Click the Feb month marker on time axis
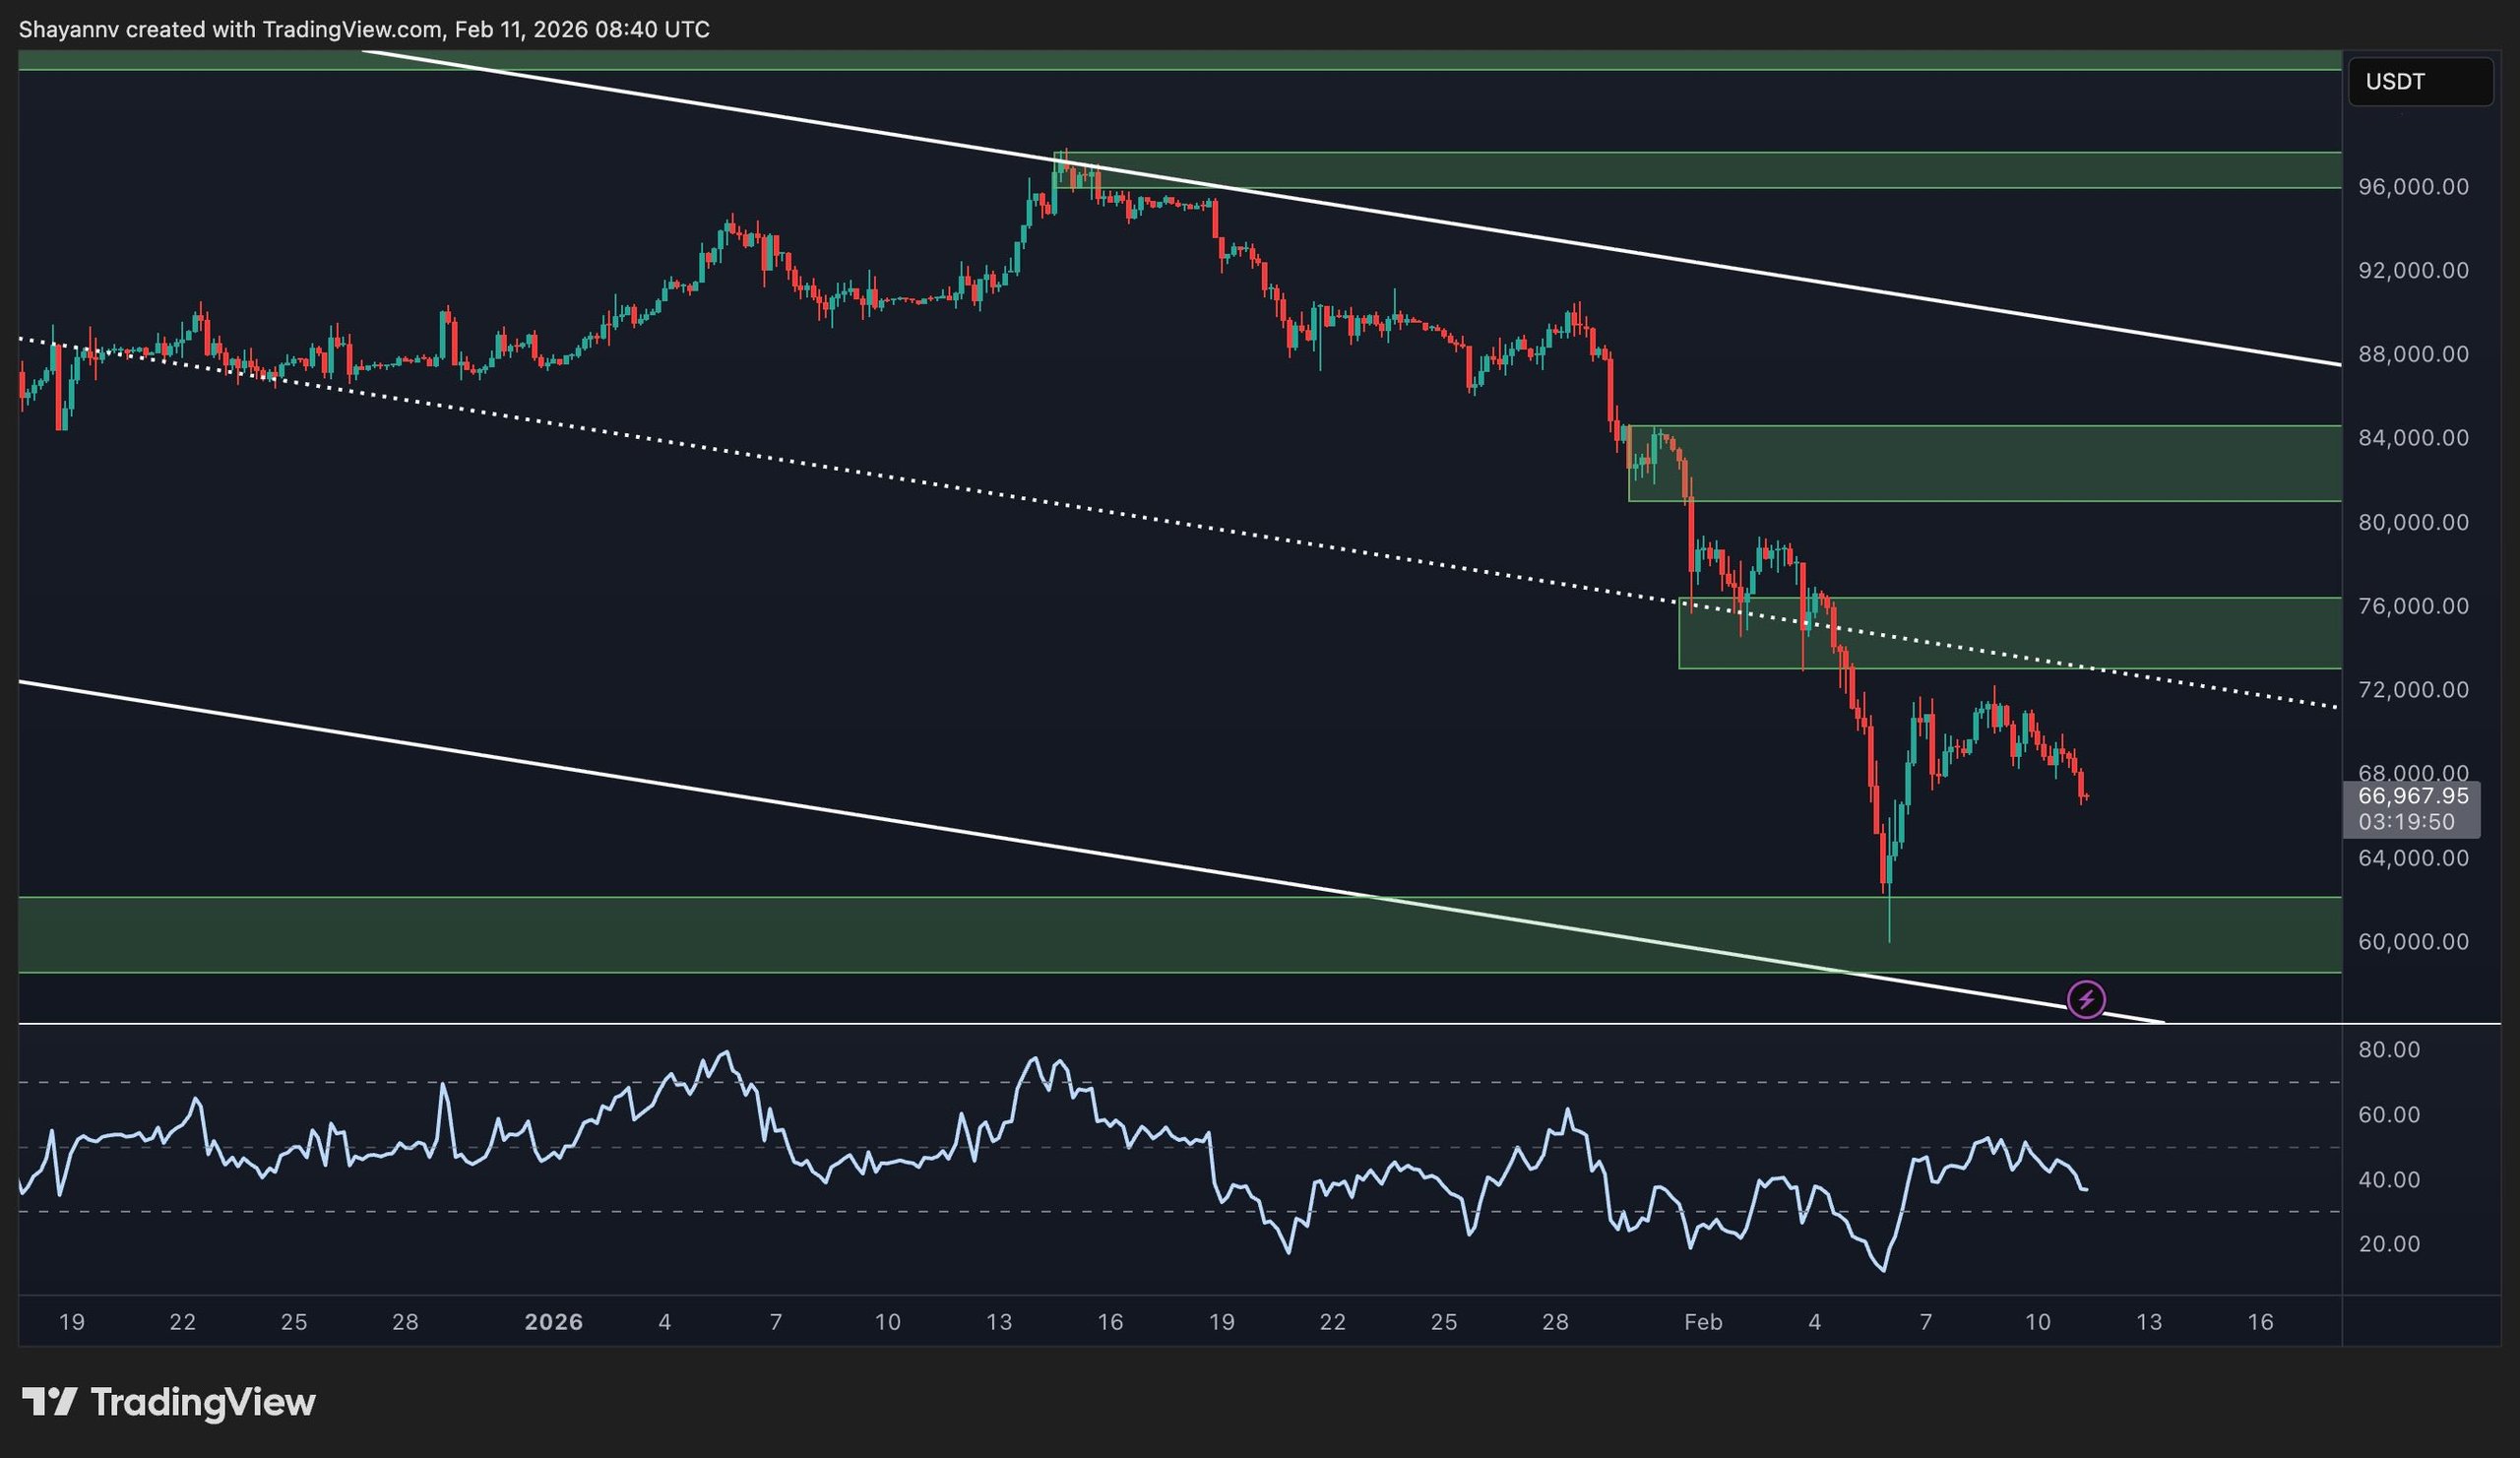 [x=1703, y=1322]
